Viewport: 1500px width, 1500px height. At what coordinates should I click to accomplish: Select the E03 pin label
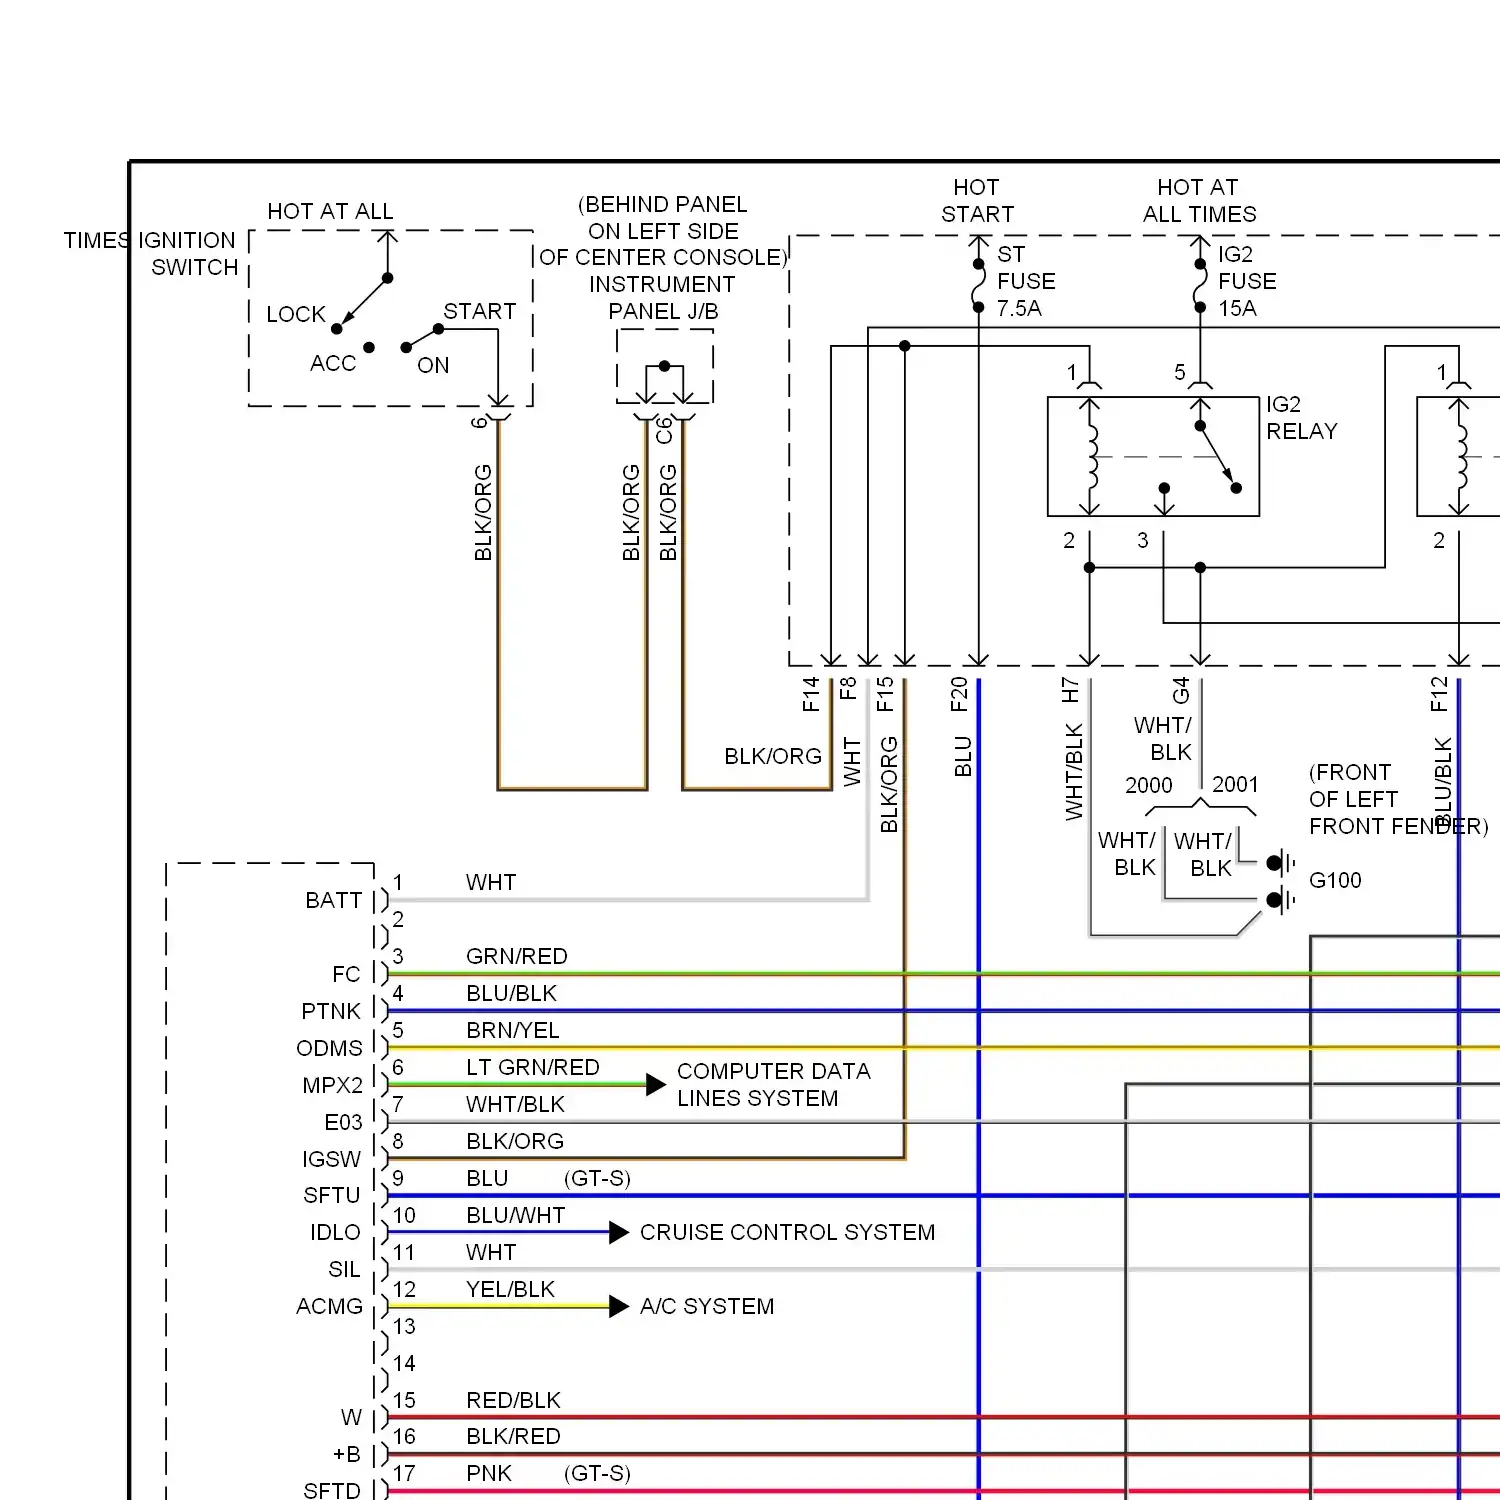point(343,1122)
